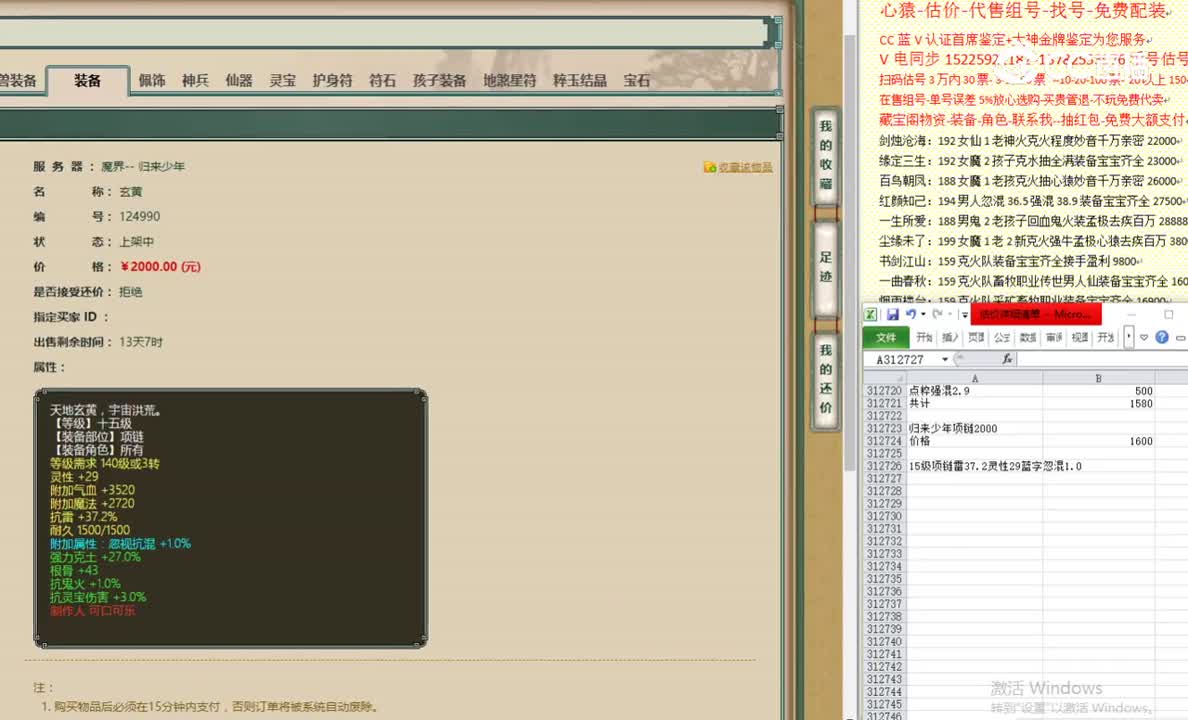Open the Customize Quick Access Toolbar dropdown
Screen dimensions: 1188x720
(964, 314)
